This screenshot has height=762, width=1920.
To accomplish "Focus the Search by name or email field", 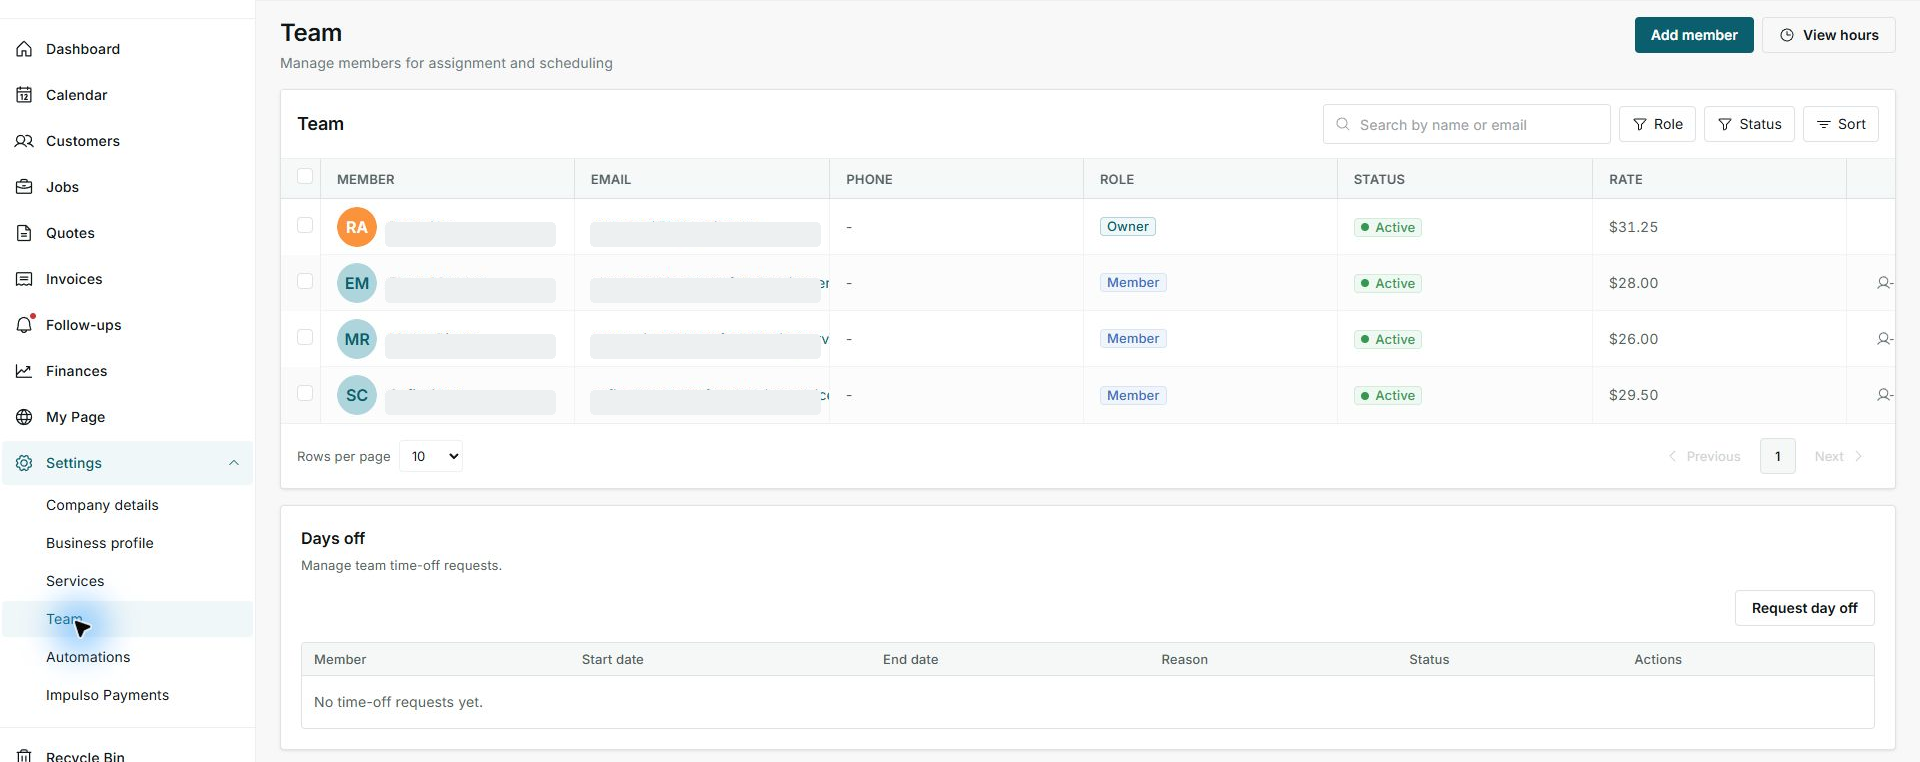I will click(x=1466, y=124).
